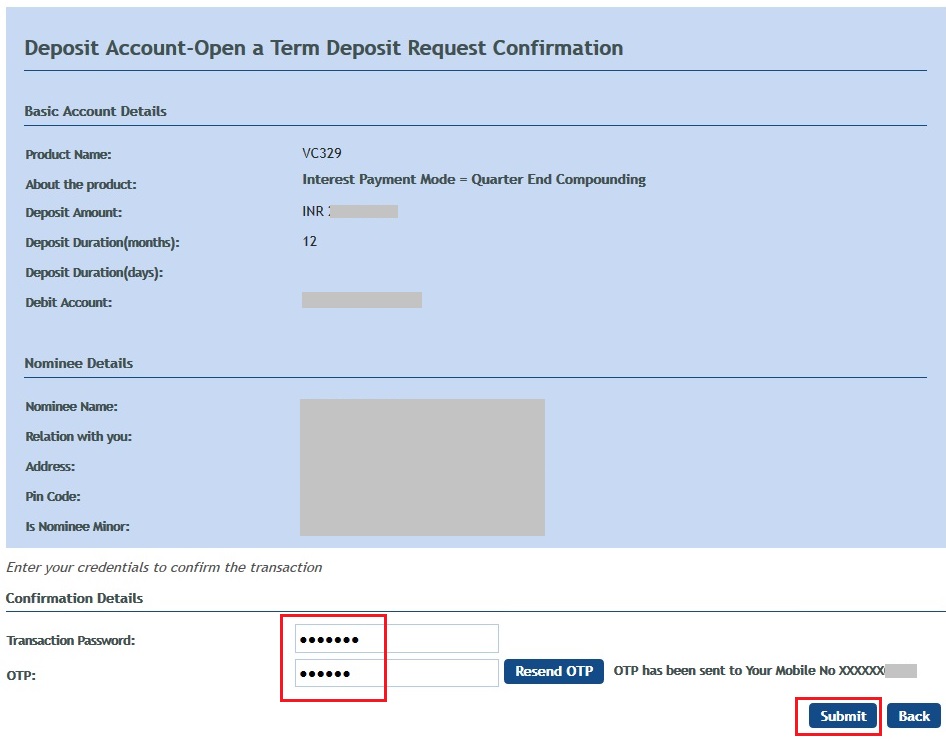Click the 'Basic Account Details' section header
This screenshot has height=747, width=946.
(x=95, y=111)
